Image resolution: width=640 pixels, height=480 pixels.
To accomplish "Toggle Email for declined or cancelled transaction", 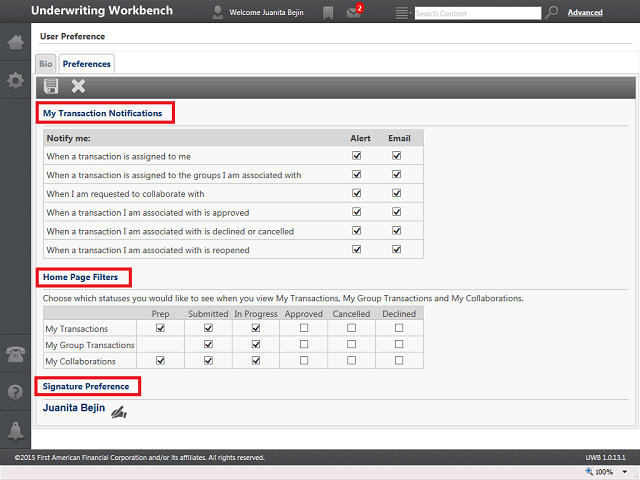I will (396, 231).
